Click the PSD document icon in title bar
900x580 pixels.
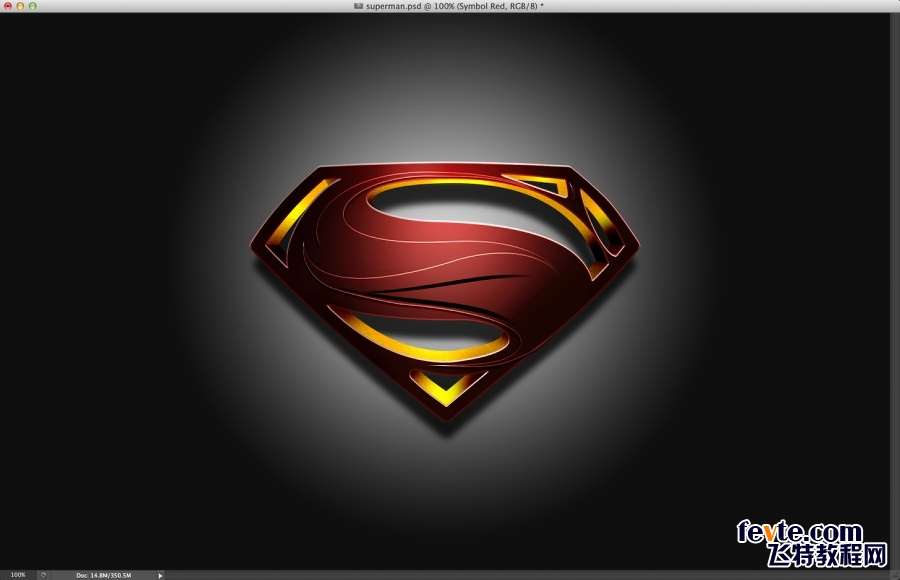(358, 6)
